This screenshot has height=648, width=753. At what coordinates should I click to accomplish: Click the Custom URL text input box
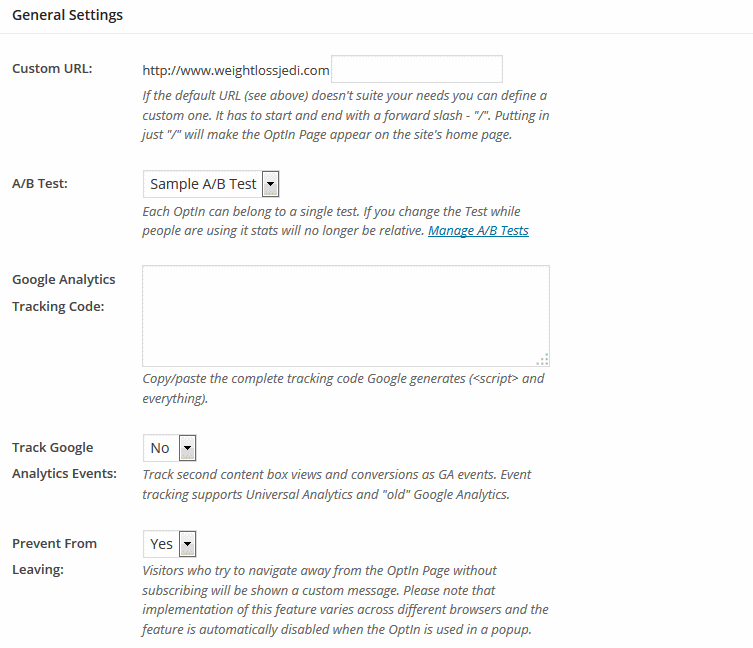tap(417, 69)
